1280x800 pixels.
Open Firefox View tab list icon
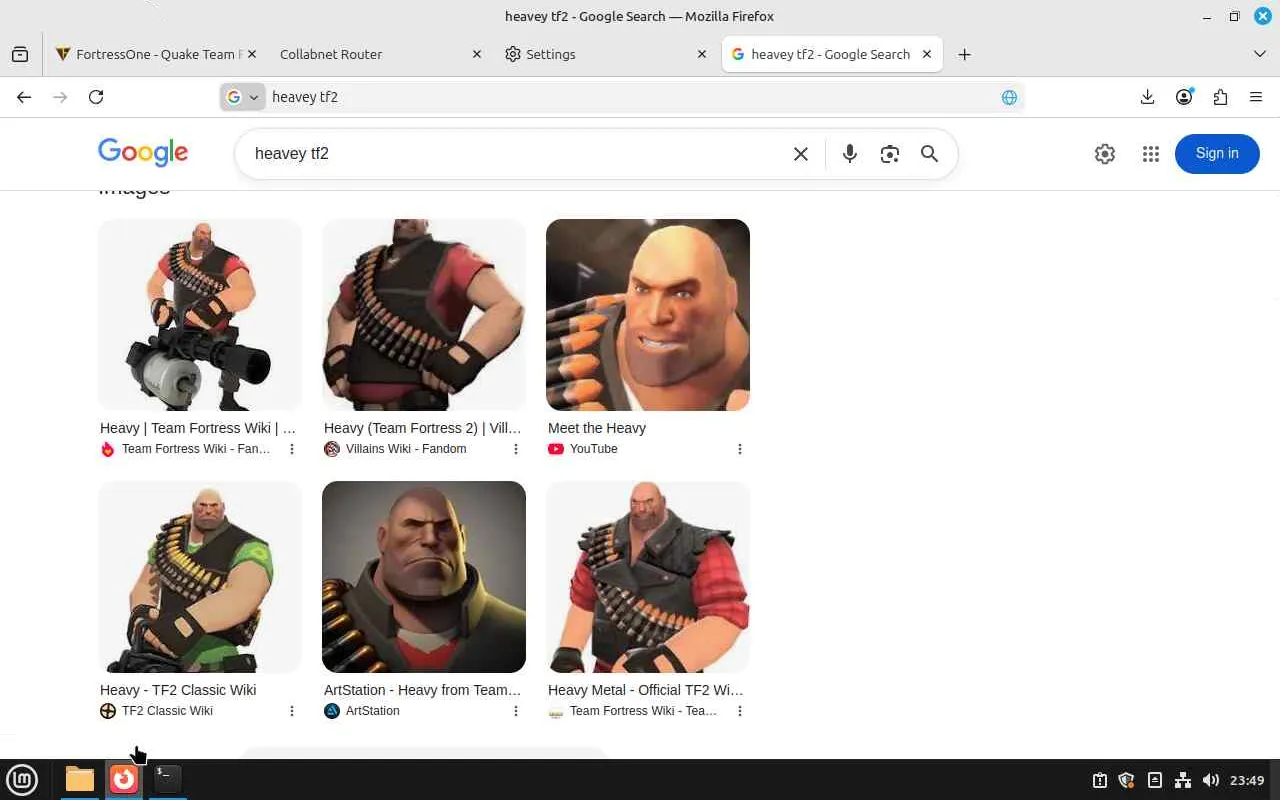[x=20, y=54]
